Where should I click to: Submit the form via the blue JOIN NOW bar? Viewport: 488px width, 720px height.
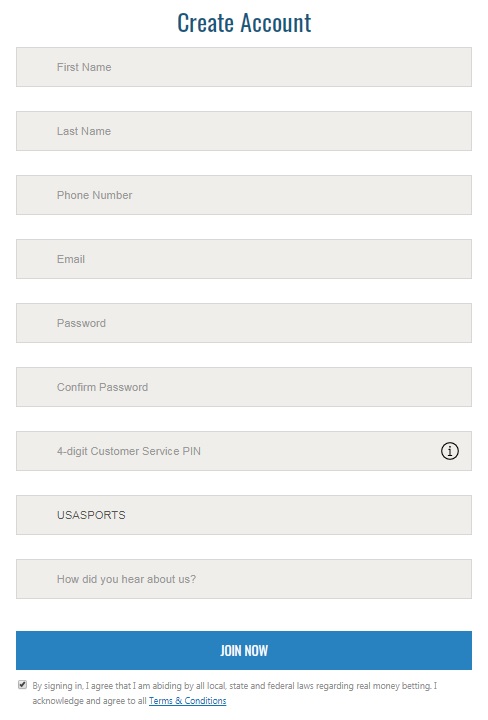(244, 650)
